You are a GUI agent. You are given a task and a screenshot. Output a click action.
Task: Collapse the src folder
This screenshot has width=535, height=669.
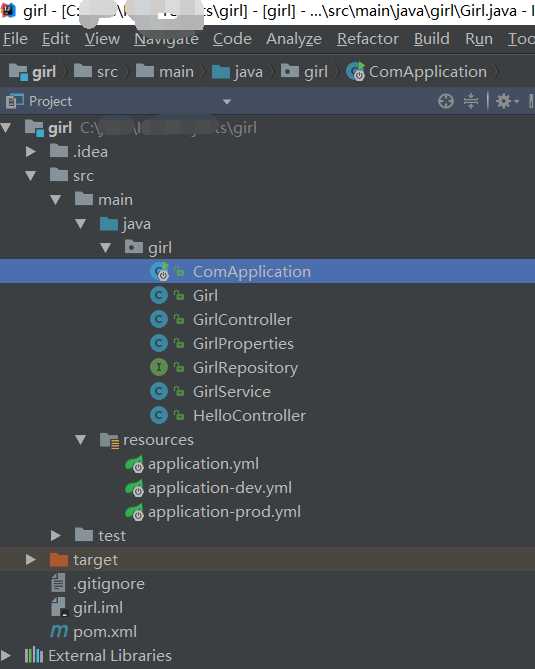pos(31,176)
